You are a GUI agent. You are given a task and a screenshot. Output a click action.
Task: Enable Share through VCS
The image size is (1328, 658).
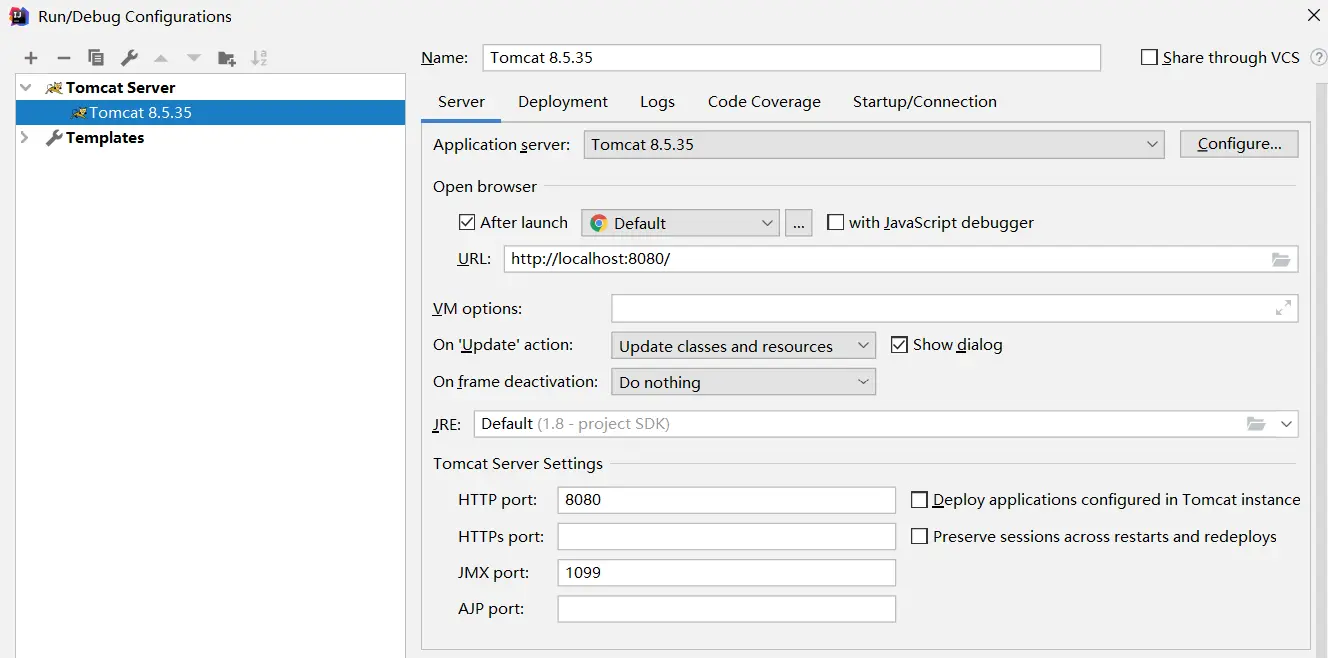coord(1150,57)
